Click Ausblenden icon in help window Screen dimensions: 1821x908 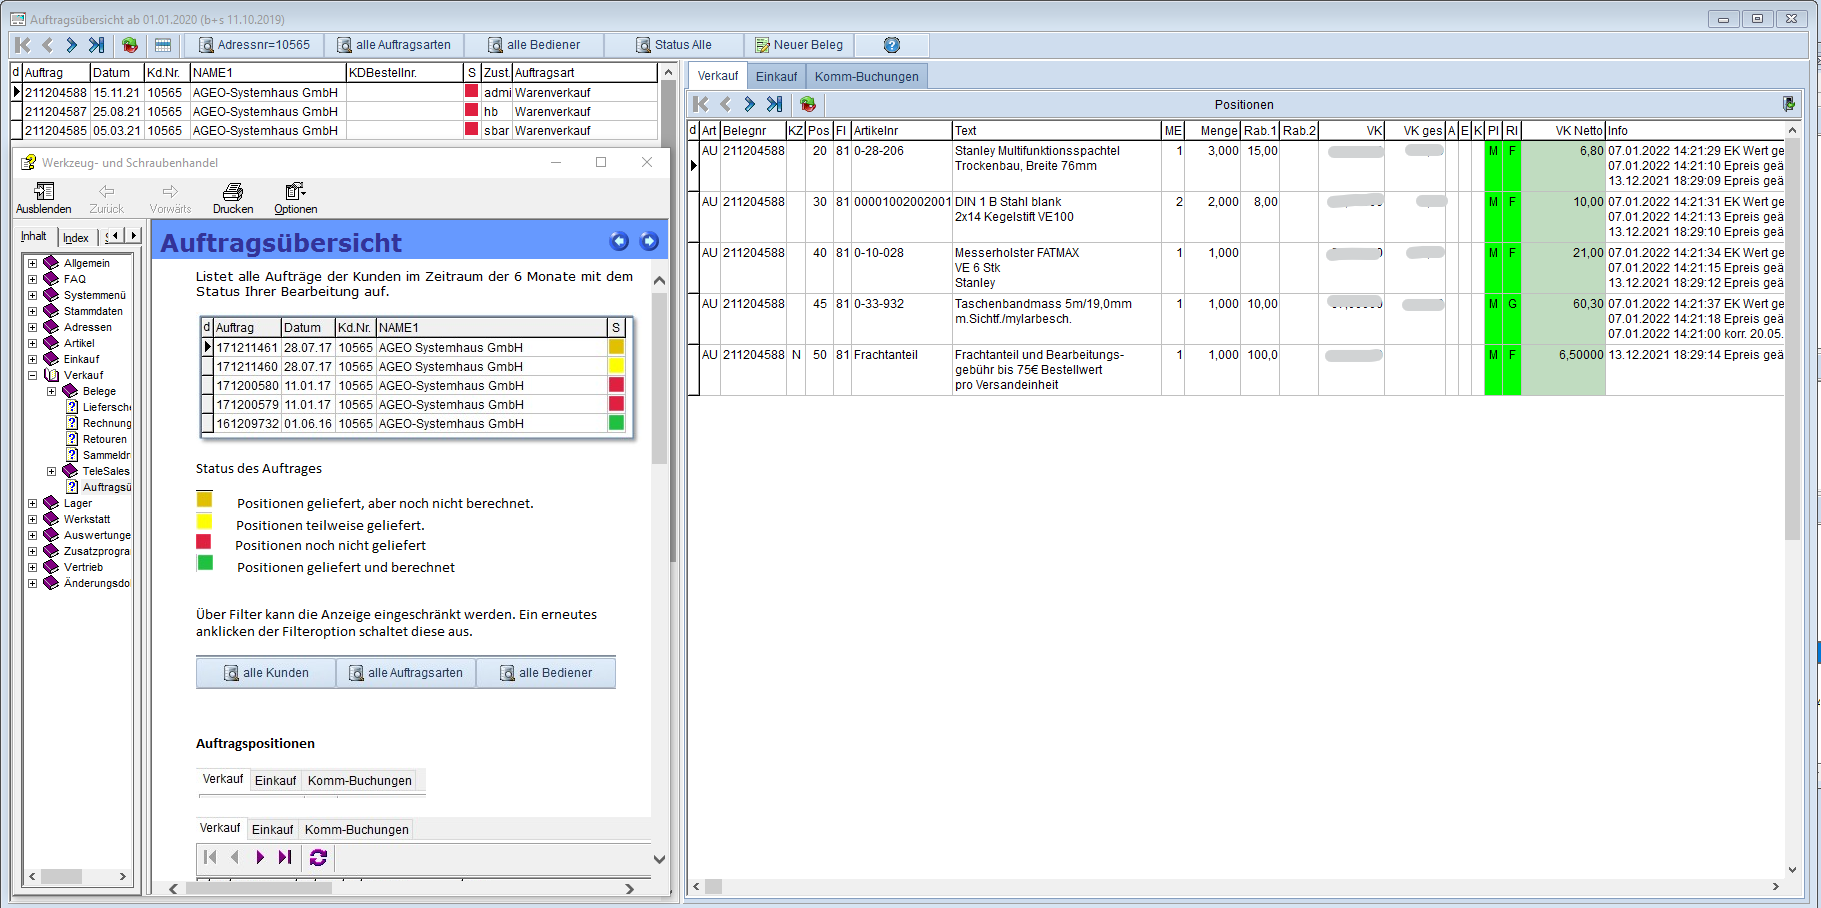pyautogui.click(x=44, y=198)
